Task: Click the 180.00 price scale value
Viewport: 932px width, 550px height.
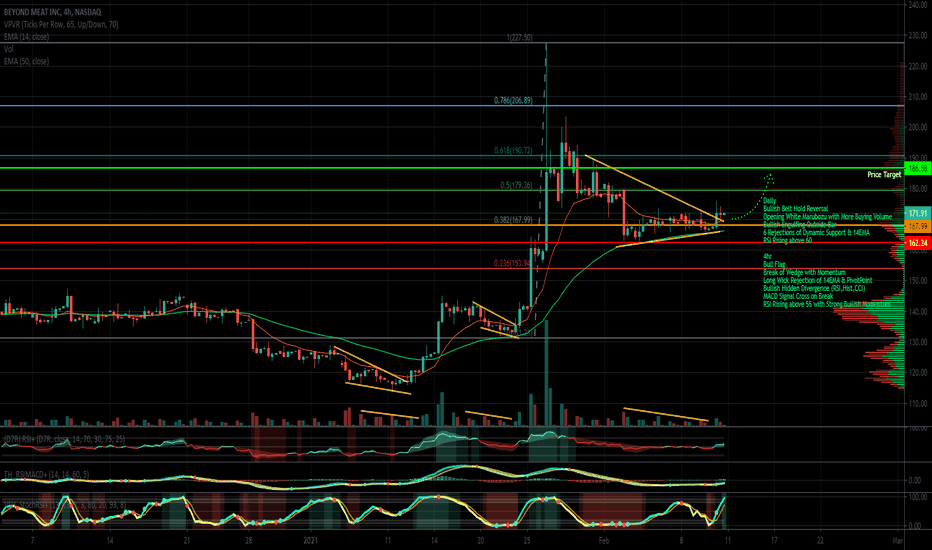Action: tap(918, 189)
